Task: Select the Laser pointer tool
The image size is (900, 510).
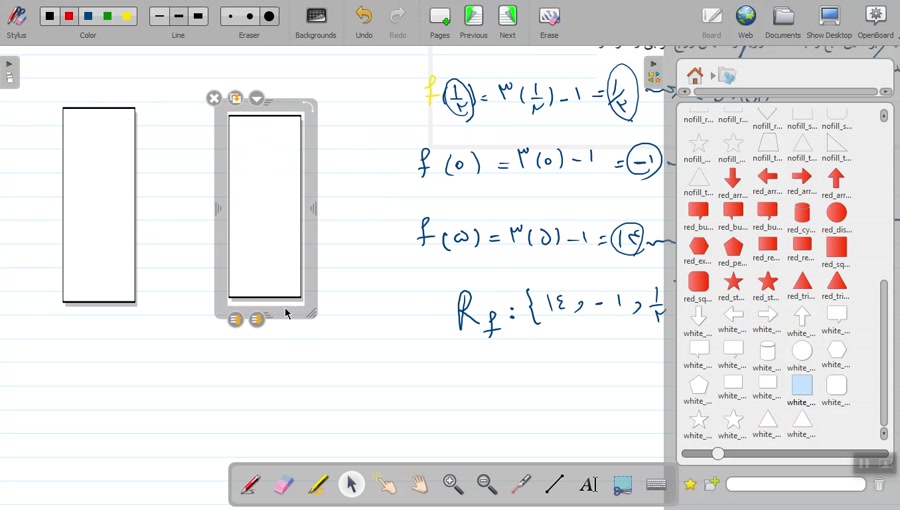Action: [521, 484]
